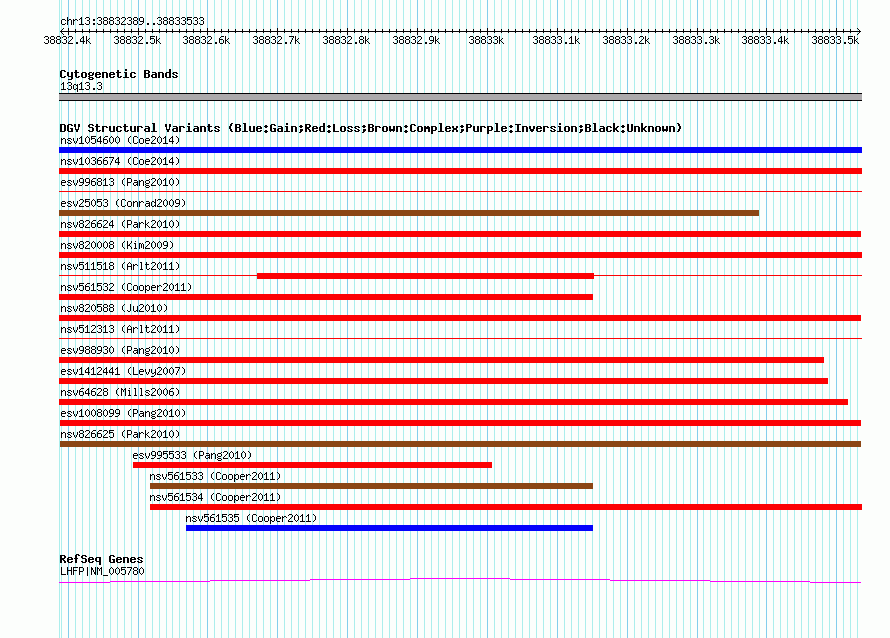Screen dimensions: 890x638
Task: Click the DGV Structural Variants track title
Action: [x=370, y=128]
